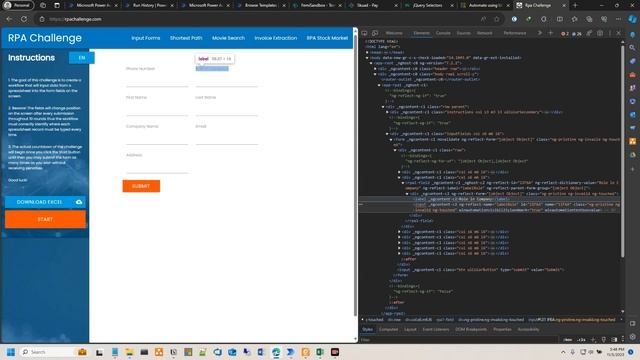Open DevTools customize menu with three dots

tap(610, 33)
